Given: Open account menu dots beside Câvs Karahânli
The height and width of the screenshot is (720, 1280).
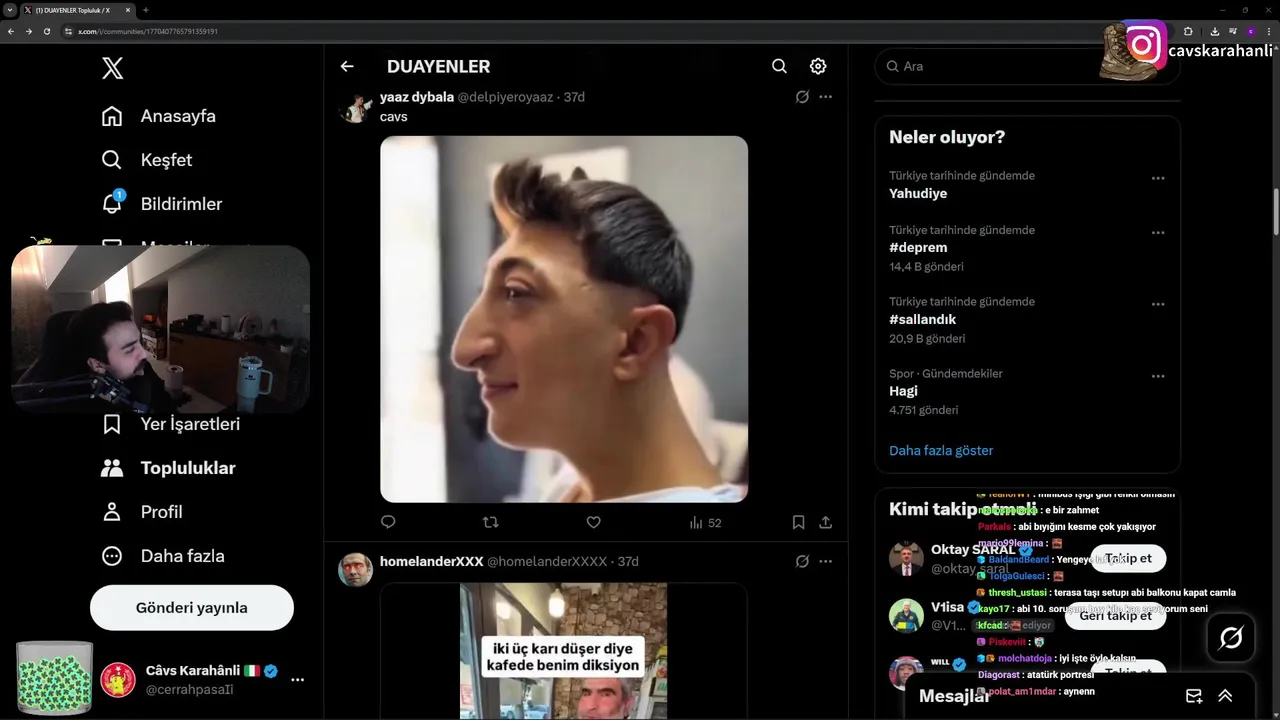Looking at the screenshot, I should click(x=297, y=680).
